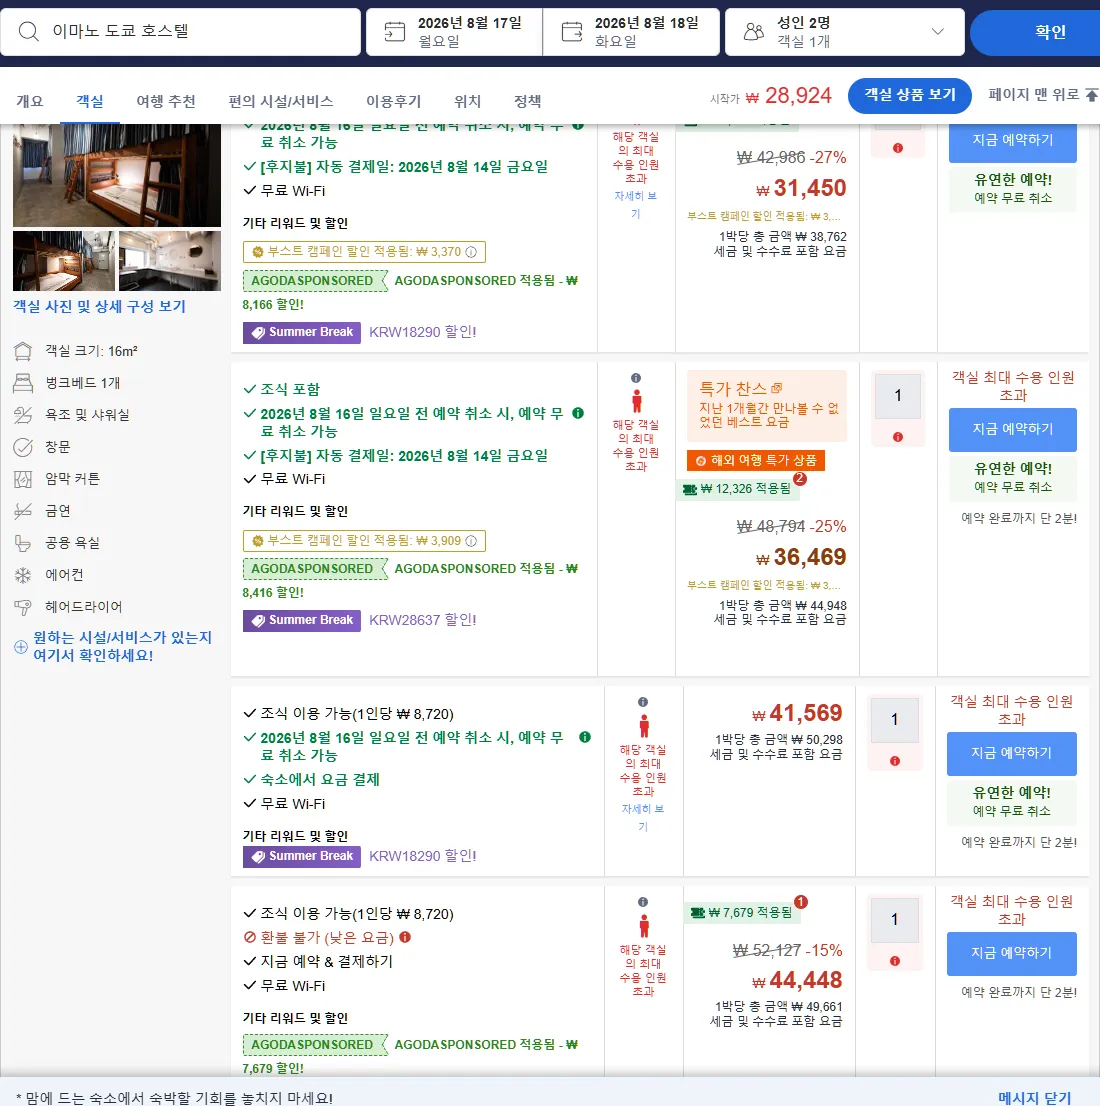Click occupancy info icon in ₩44,448 row

pos(643,902)
